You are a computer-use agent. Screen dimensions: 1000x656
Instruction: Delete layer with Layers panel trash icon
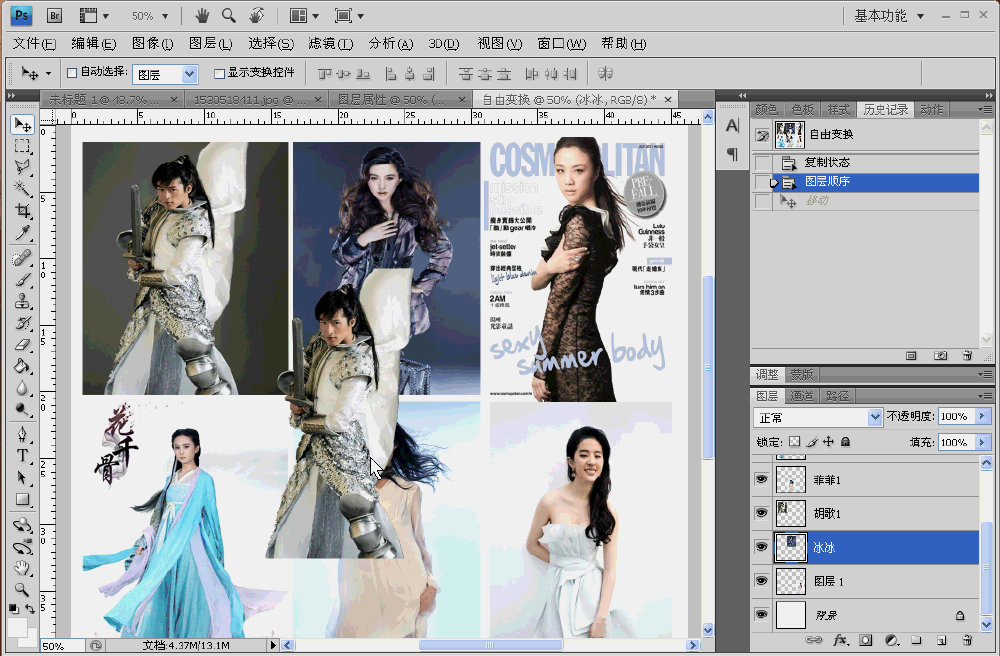pyautogui.click(x=967, y=640)
